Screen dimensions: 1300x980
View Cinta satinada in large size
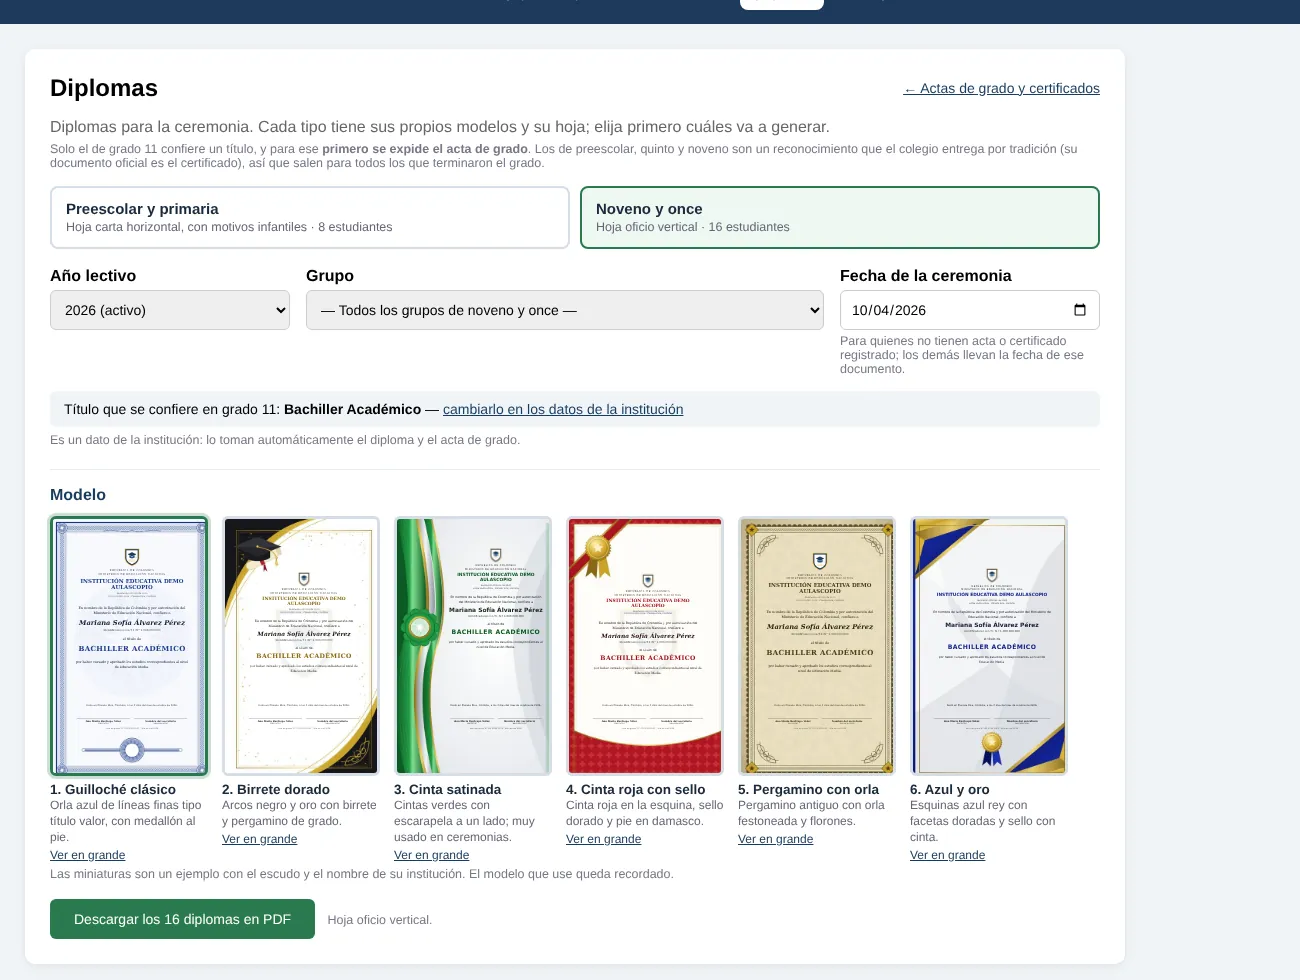(x=432, y=855)
